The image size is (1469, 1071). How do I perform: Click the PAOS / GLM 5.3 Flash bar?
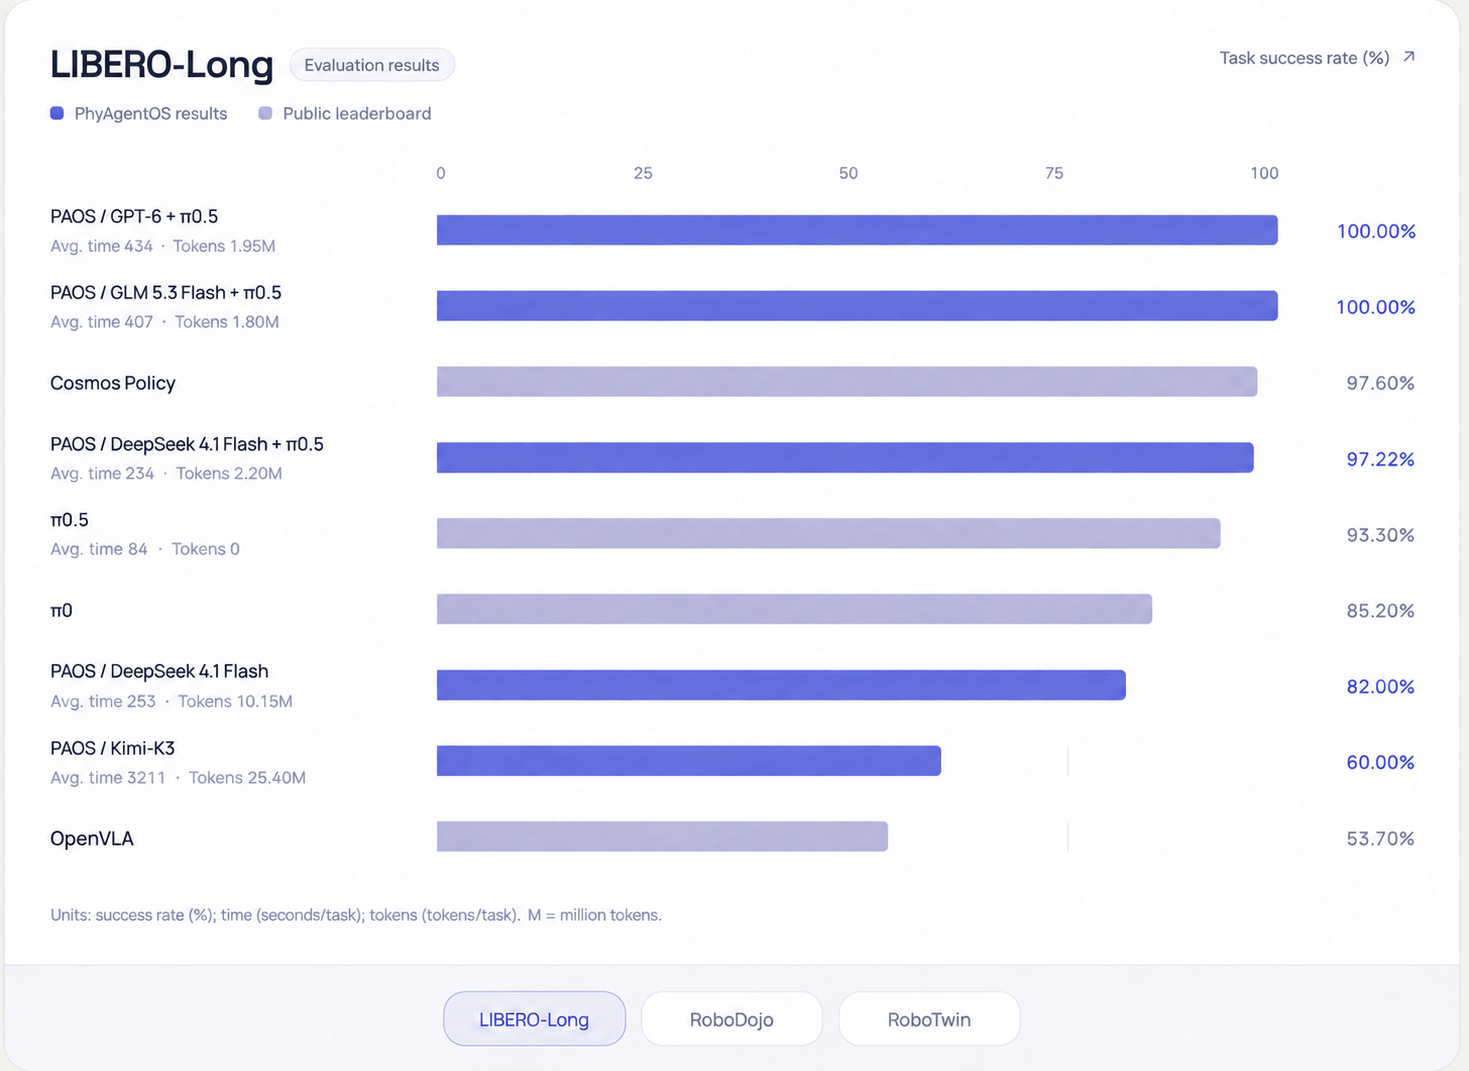click(x=857, y=306)
